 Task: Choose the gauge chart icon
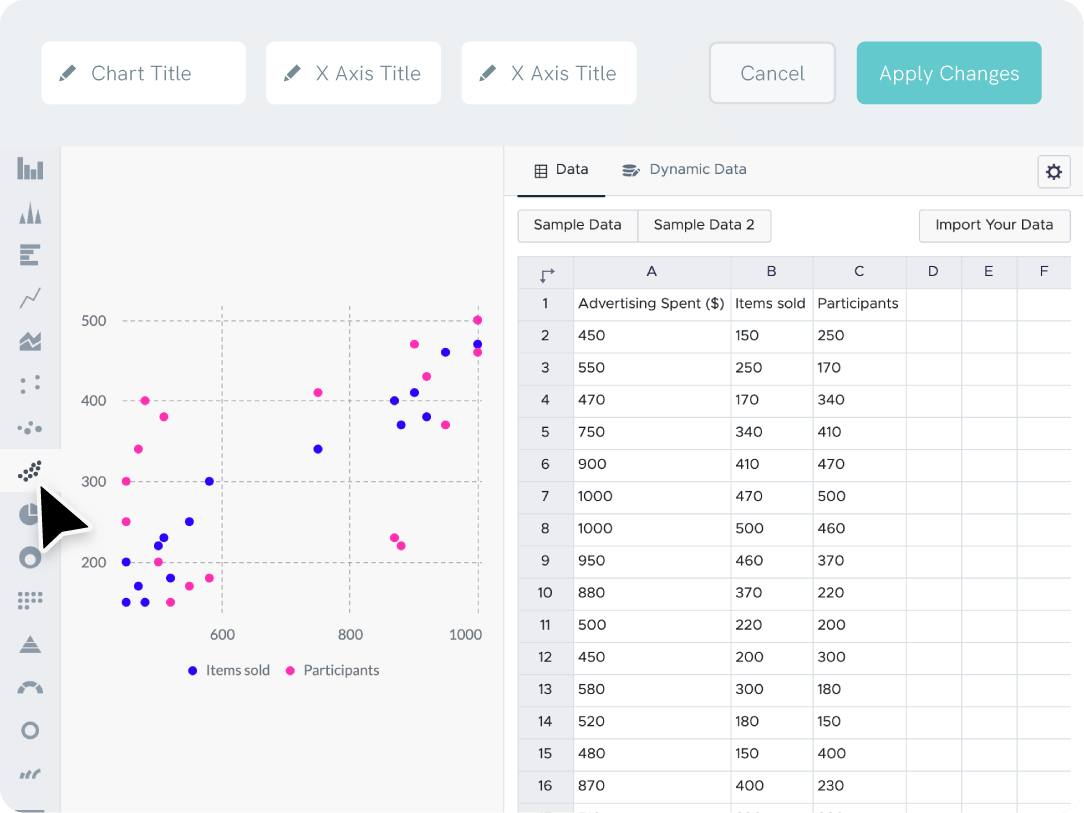(x=30, y=688)
